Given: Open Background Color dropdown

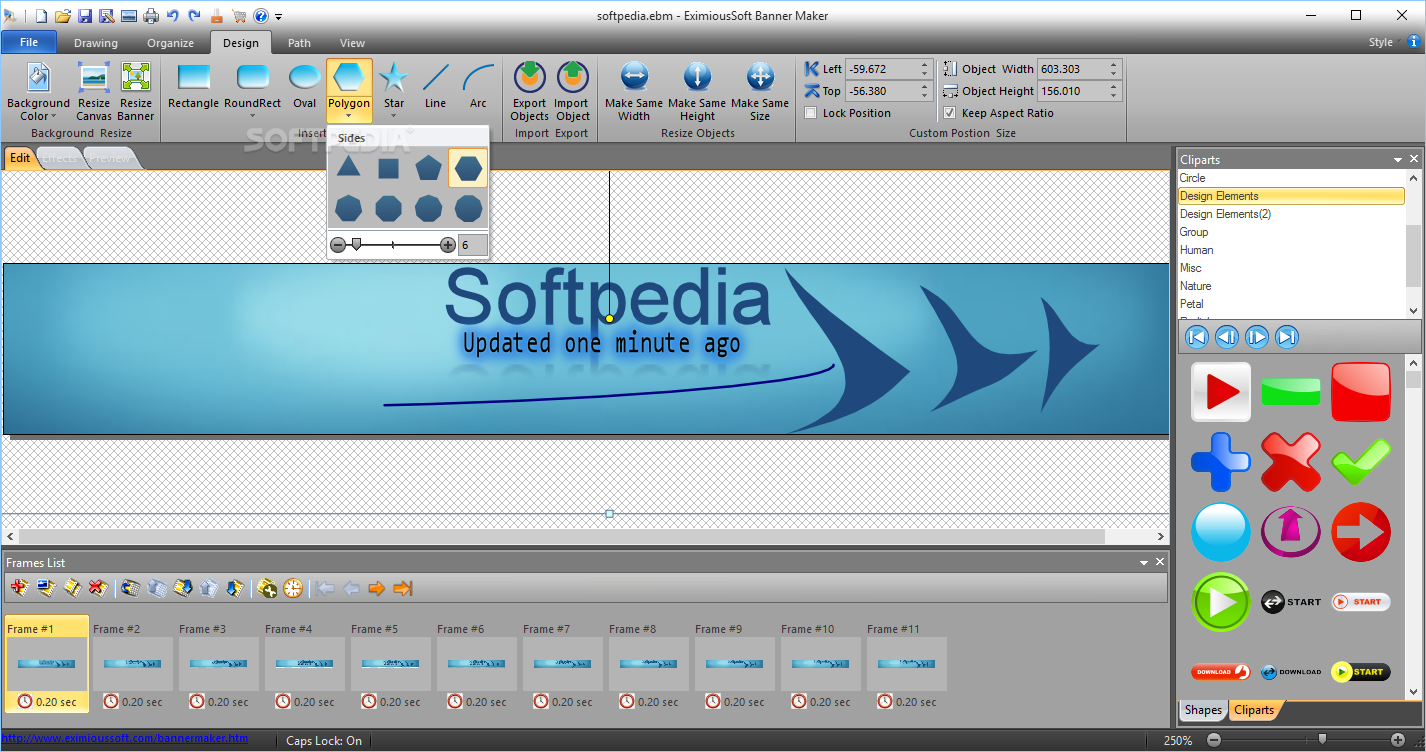Looking at the screenshot, I should pos(38,91).
